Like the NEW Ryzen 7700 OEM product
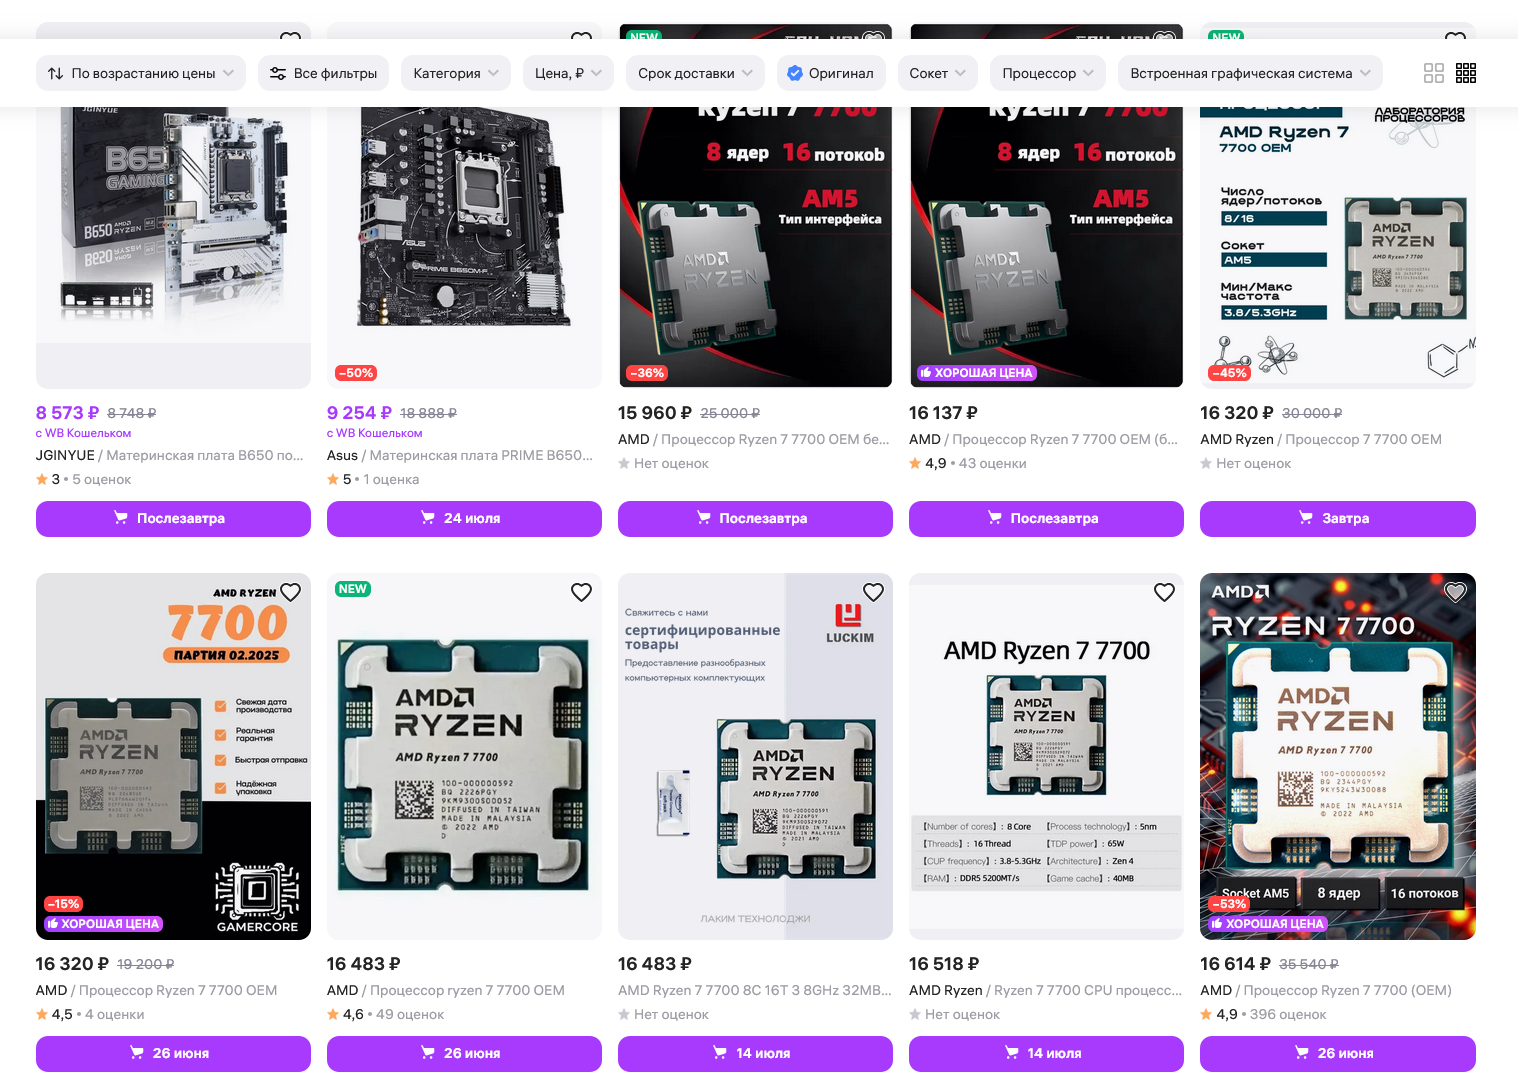1518x1083 pixels. point(582,592)
